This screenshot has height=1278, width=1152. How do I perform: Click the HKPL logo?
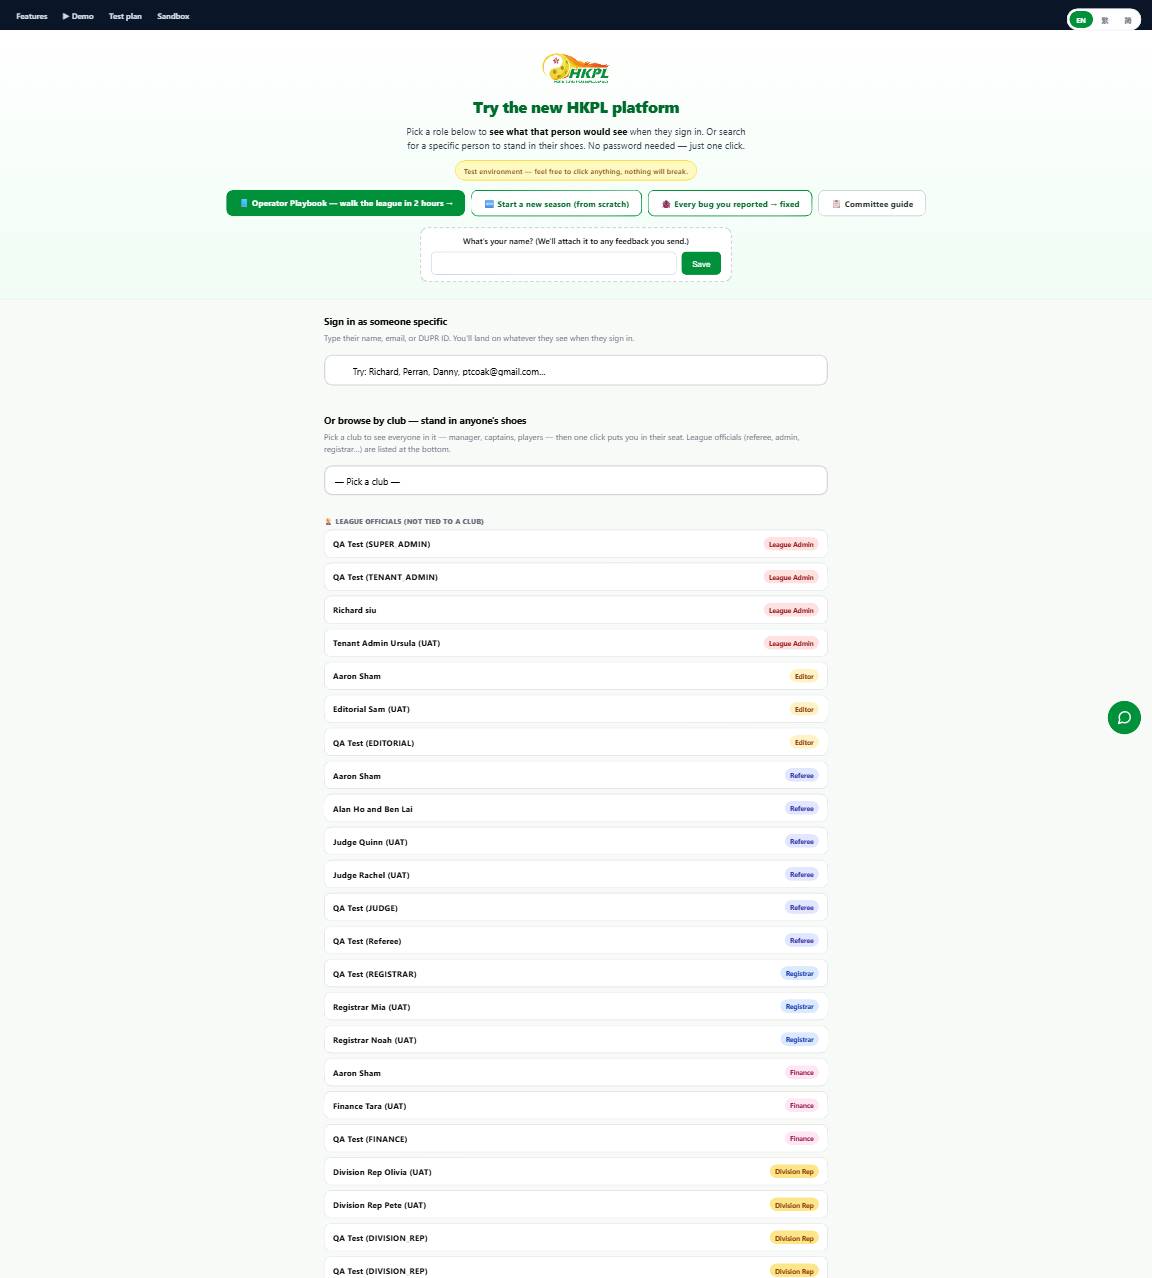pyautogui.click(x=576, y=68)
